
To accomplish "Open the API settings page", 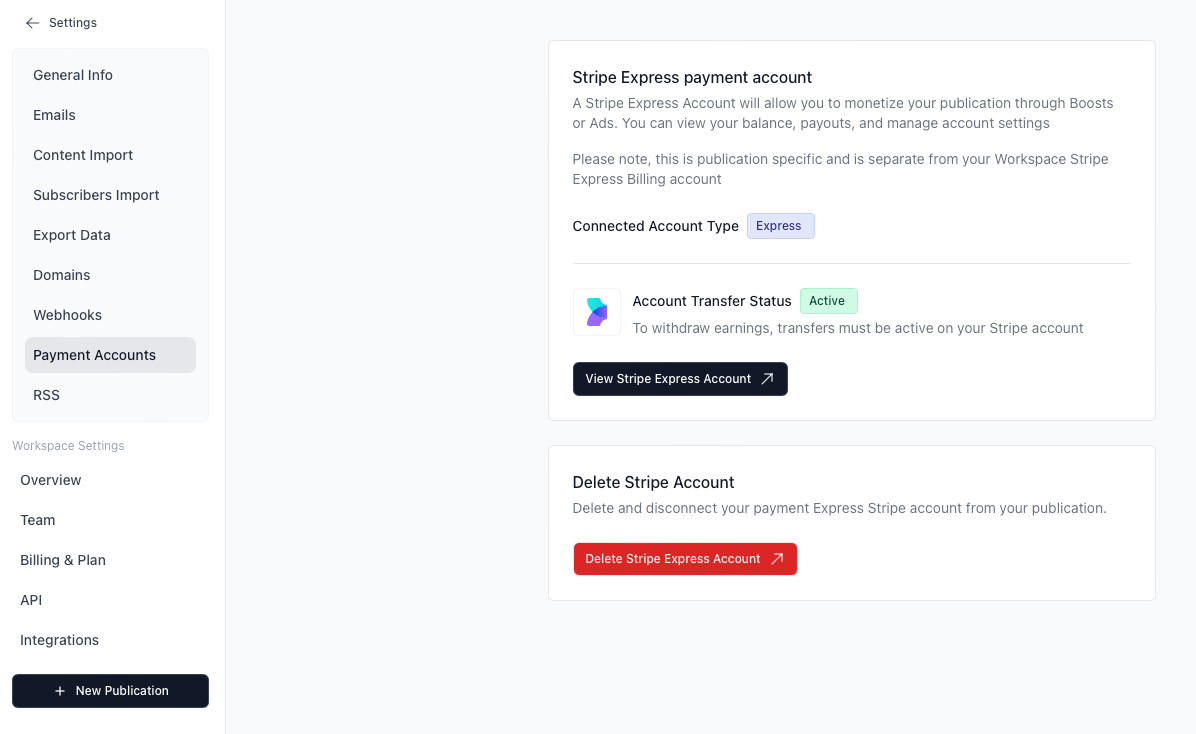I will tap(31, 600).
